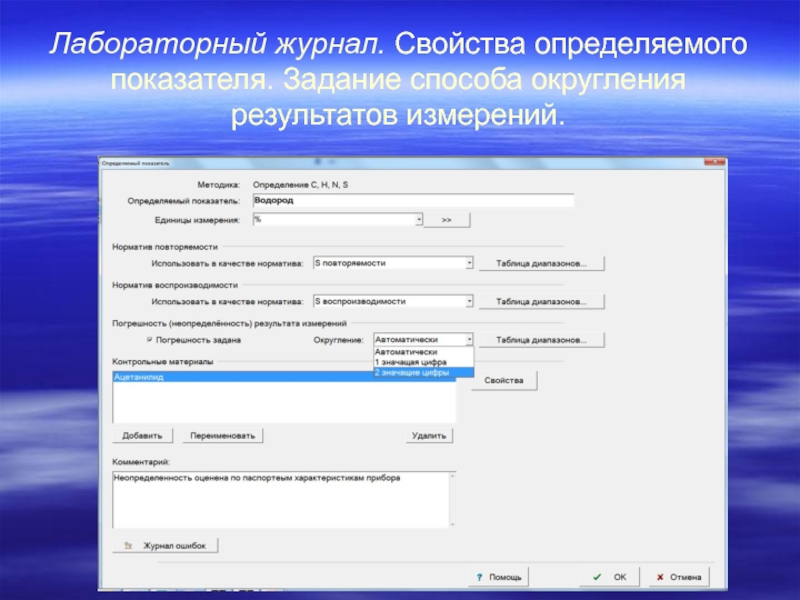Click the Добавить button
The image size is (800, 600).
click(x=143, y=436)
